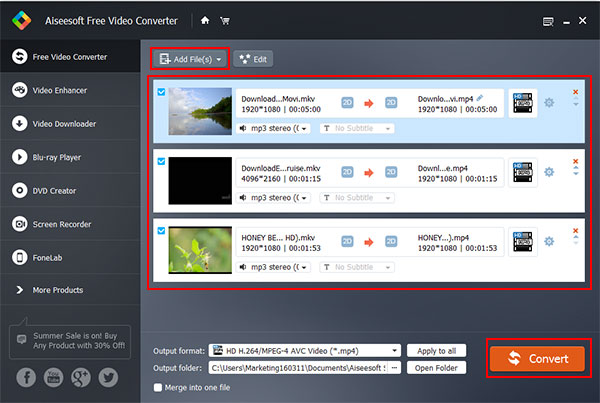This screenshot has height=403, width=600.
Task: Open audio track dropdown for DownloadE...ruise.mkv
Action: 274,198
